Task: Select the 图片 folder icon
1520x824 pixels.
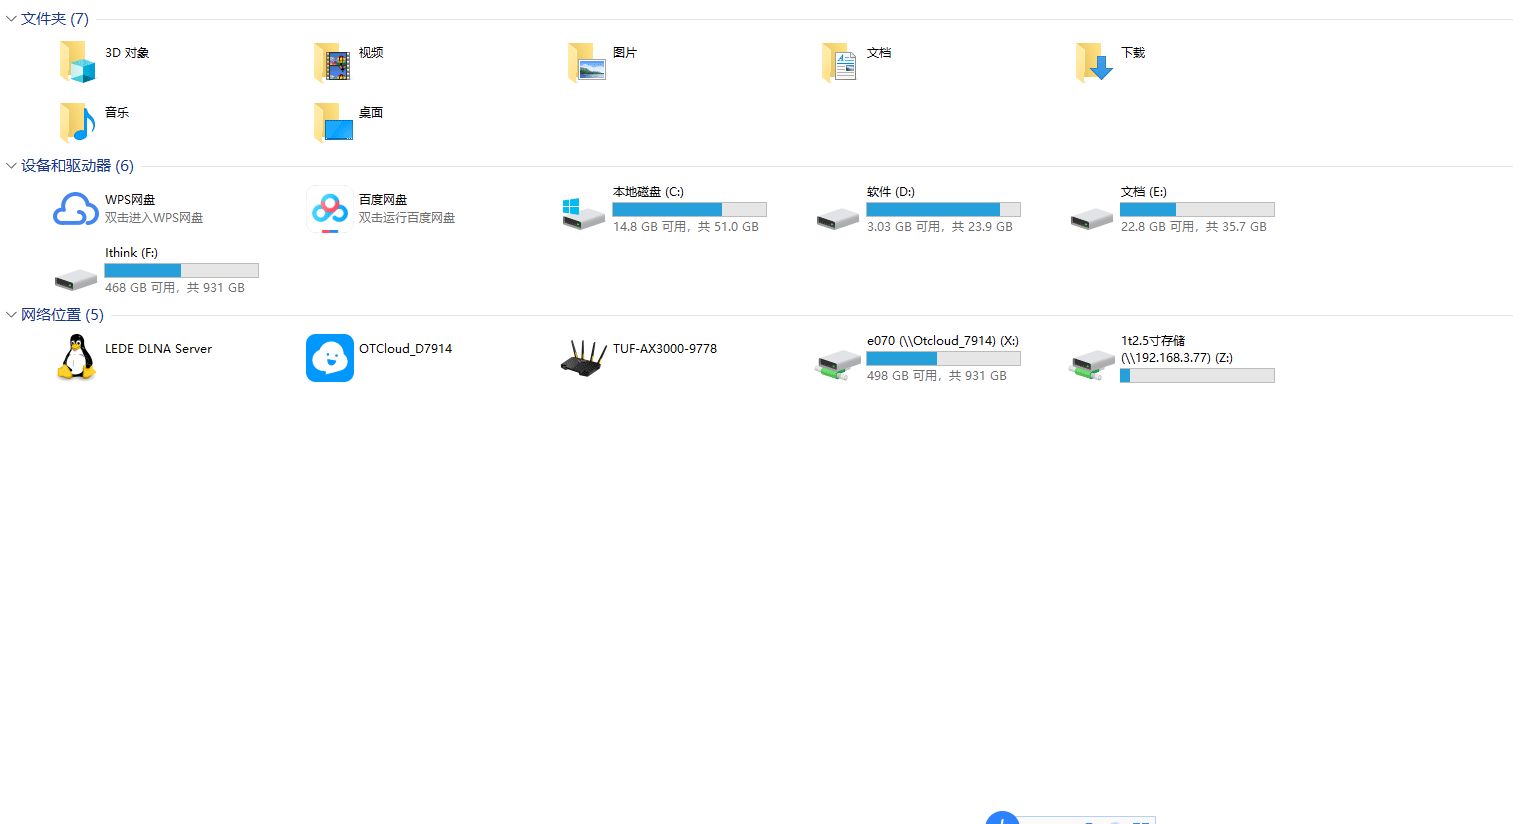Action: [x=587, y=62]
